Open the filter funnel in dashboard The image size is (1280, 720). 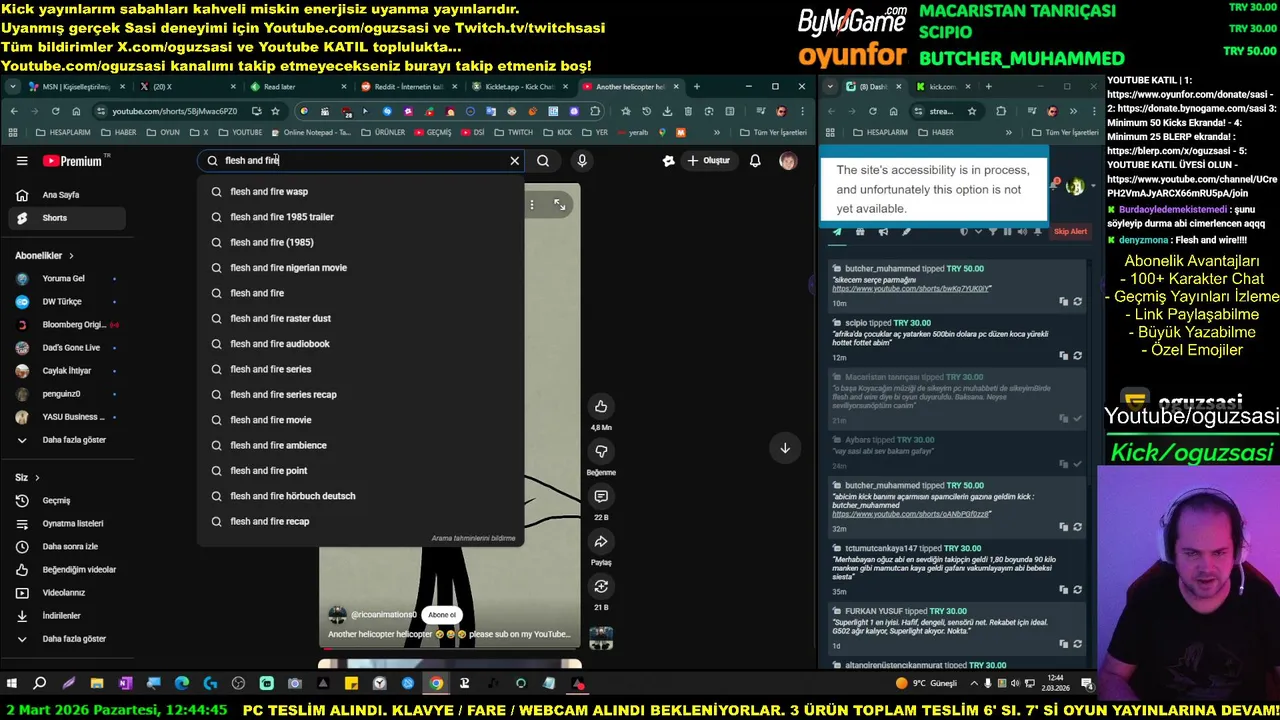(992, 232)
